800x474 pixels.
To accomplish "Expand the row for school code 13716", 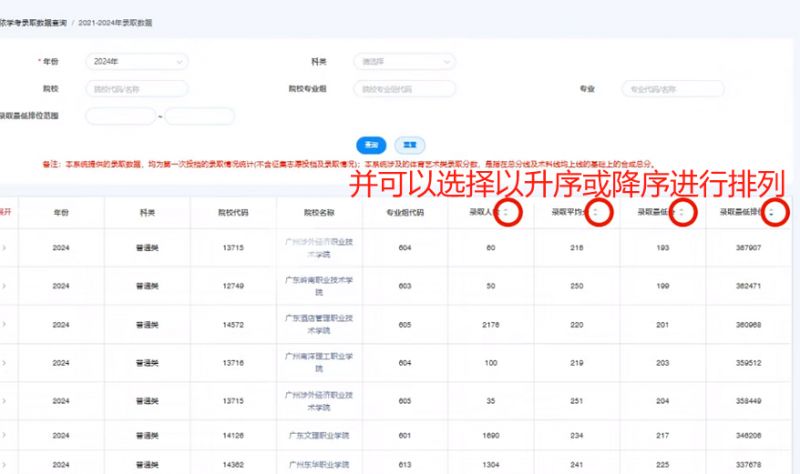I will pos(4,362).
